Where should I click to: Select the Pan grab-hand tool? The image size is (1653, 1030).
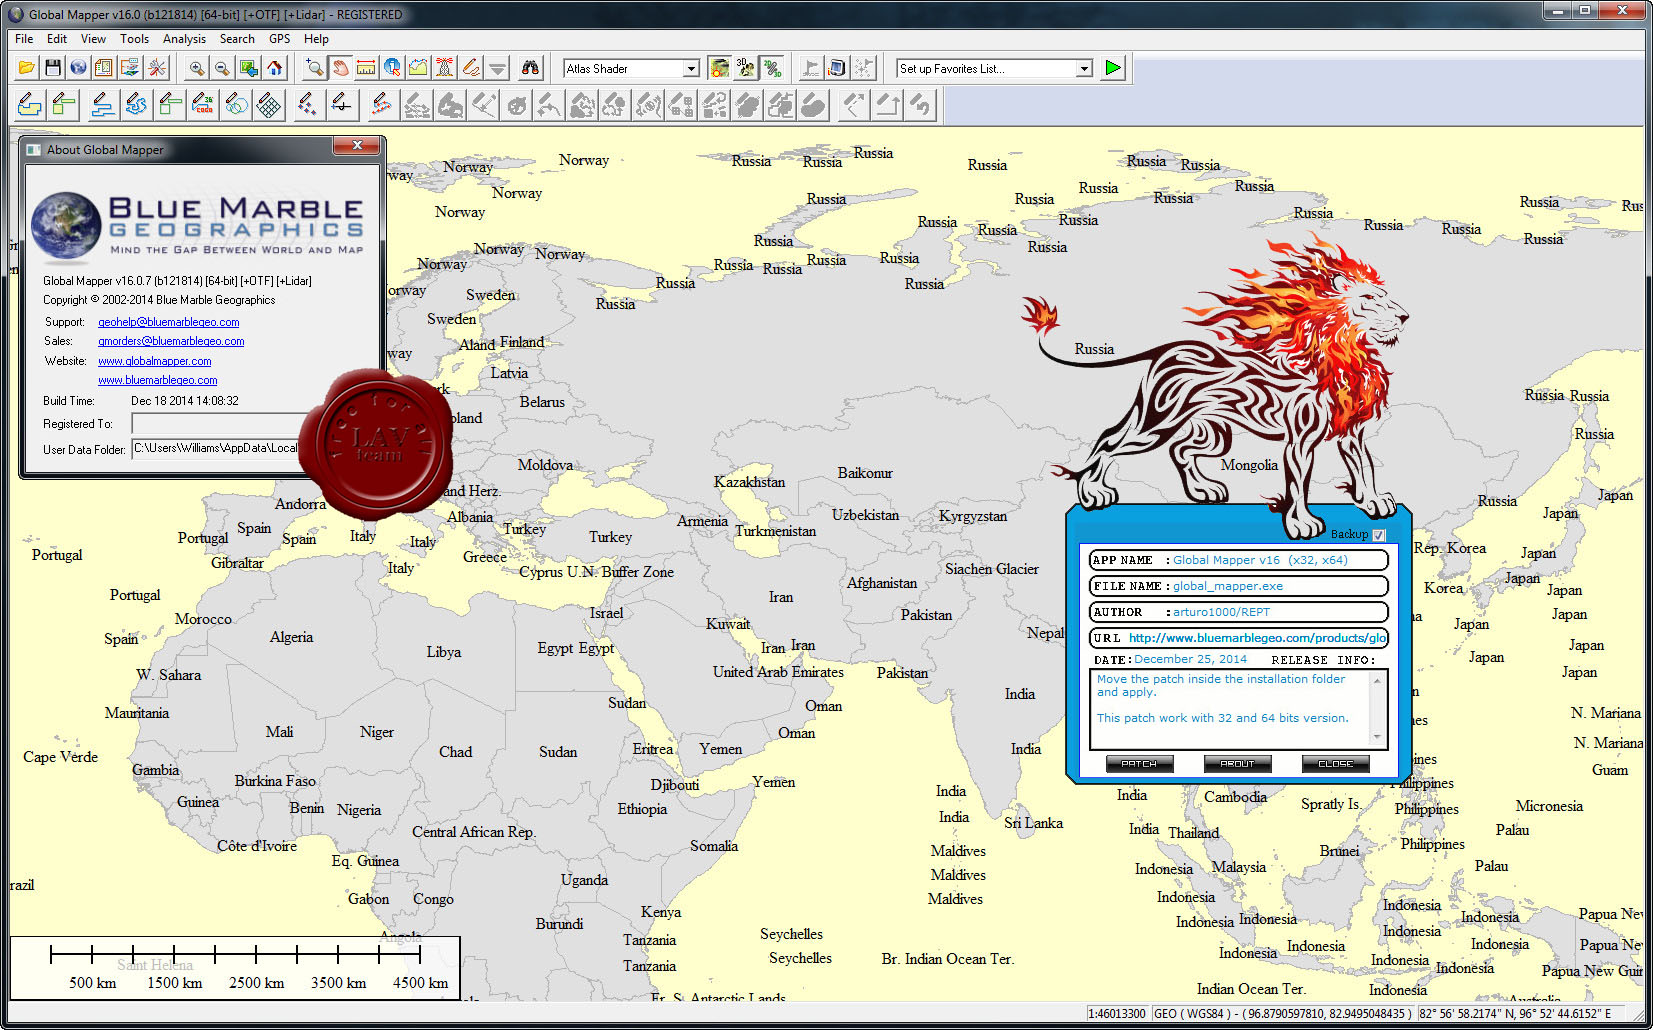coord(341,68)
